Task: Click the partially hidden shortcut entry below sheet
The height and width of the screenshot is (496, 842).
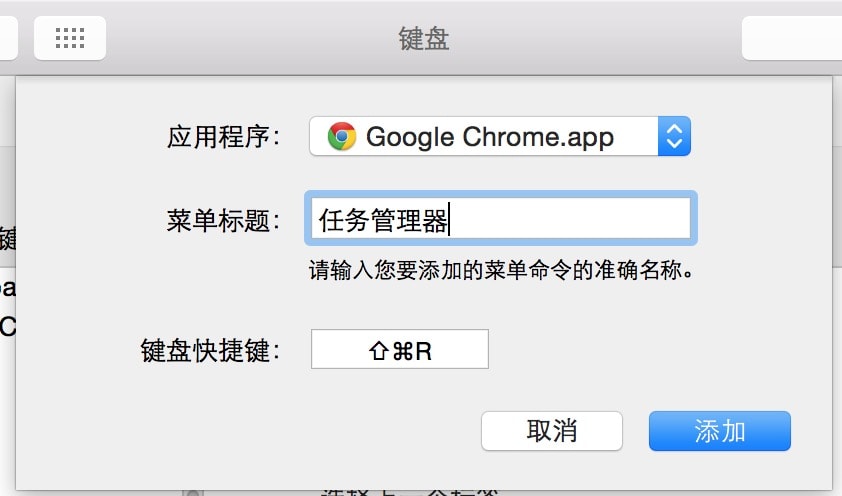Action: [x=411, y=492]
